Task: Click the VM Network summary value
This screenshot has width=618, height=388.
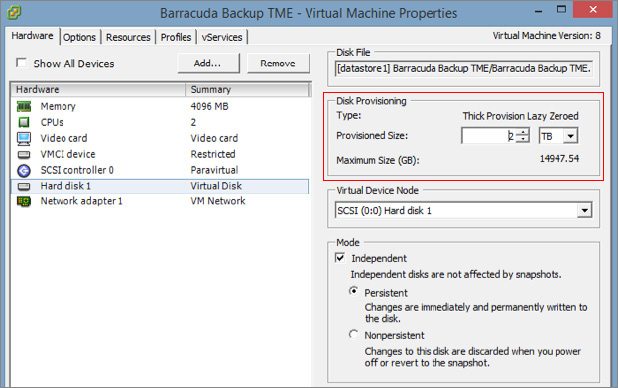Action: [x=218, y=201]
